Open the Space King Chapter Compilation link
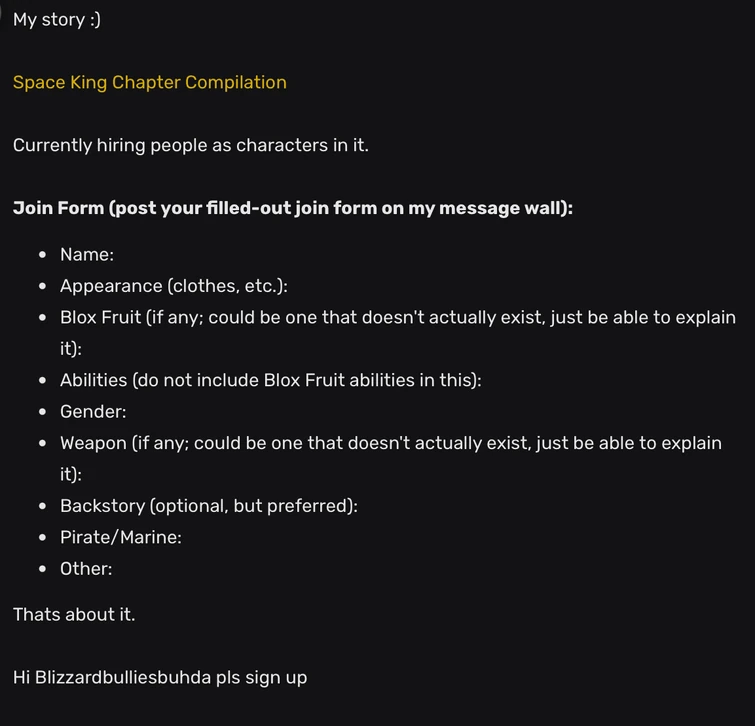The image size is (755, 726). 150,82
